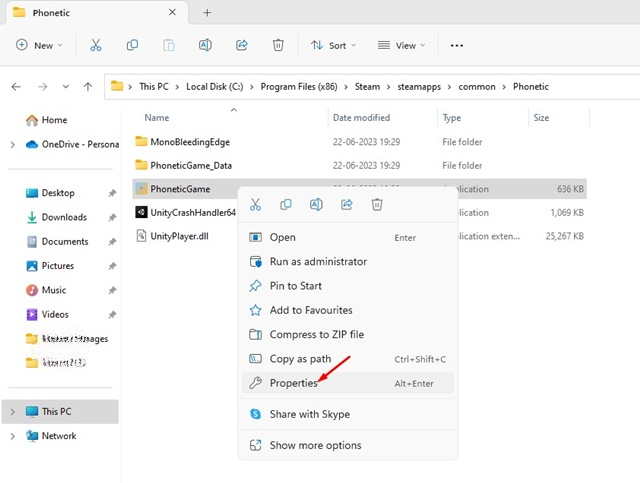The height and width of the screenshot is (483, 640).
Task: Open Properties from the context menu
Action: click(347, 383)
